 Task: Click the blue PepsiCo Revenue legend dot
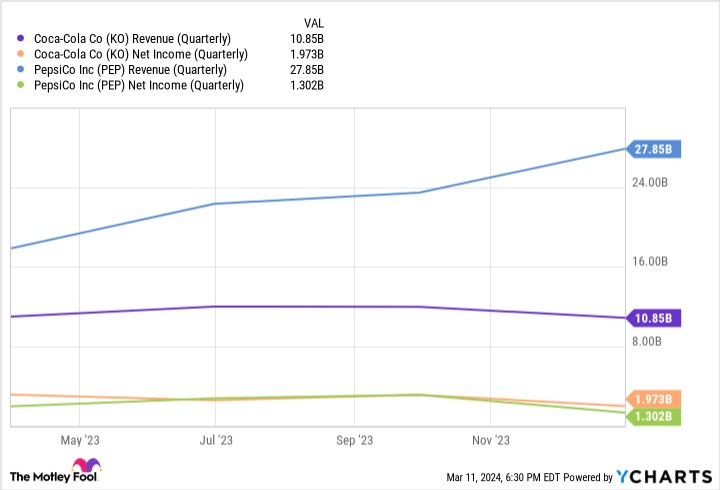22,70
